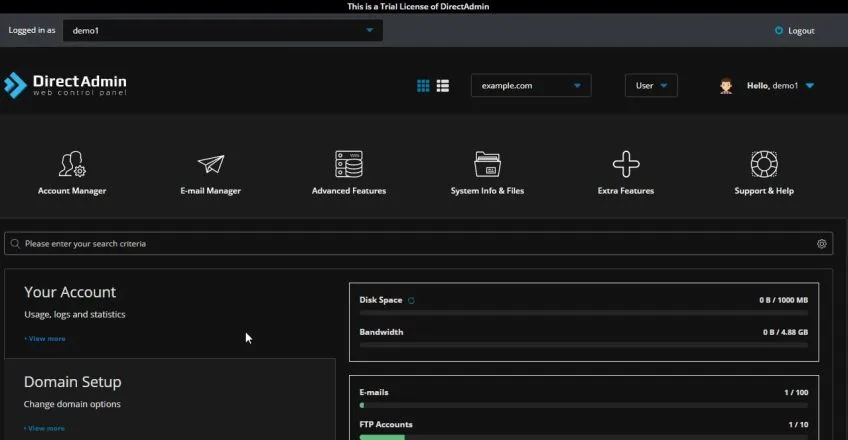Viewport: 848px width, 440px height.
Task: Click the demo1 user avatar
Action: click(x=726, y=85)
